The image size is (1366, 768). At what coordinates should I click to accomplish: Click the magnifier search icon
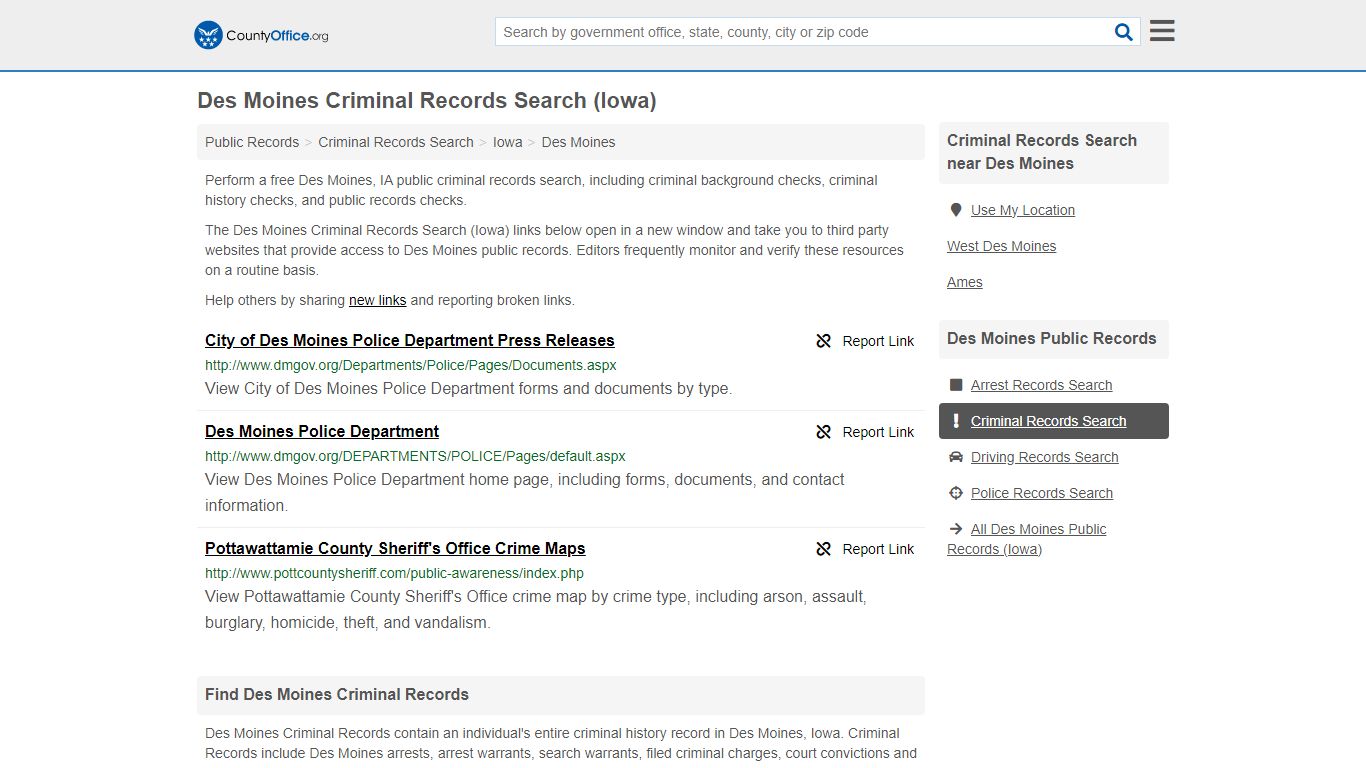point(1124,32)
